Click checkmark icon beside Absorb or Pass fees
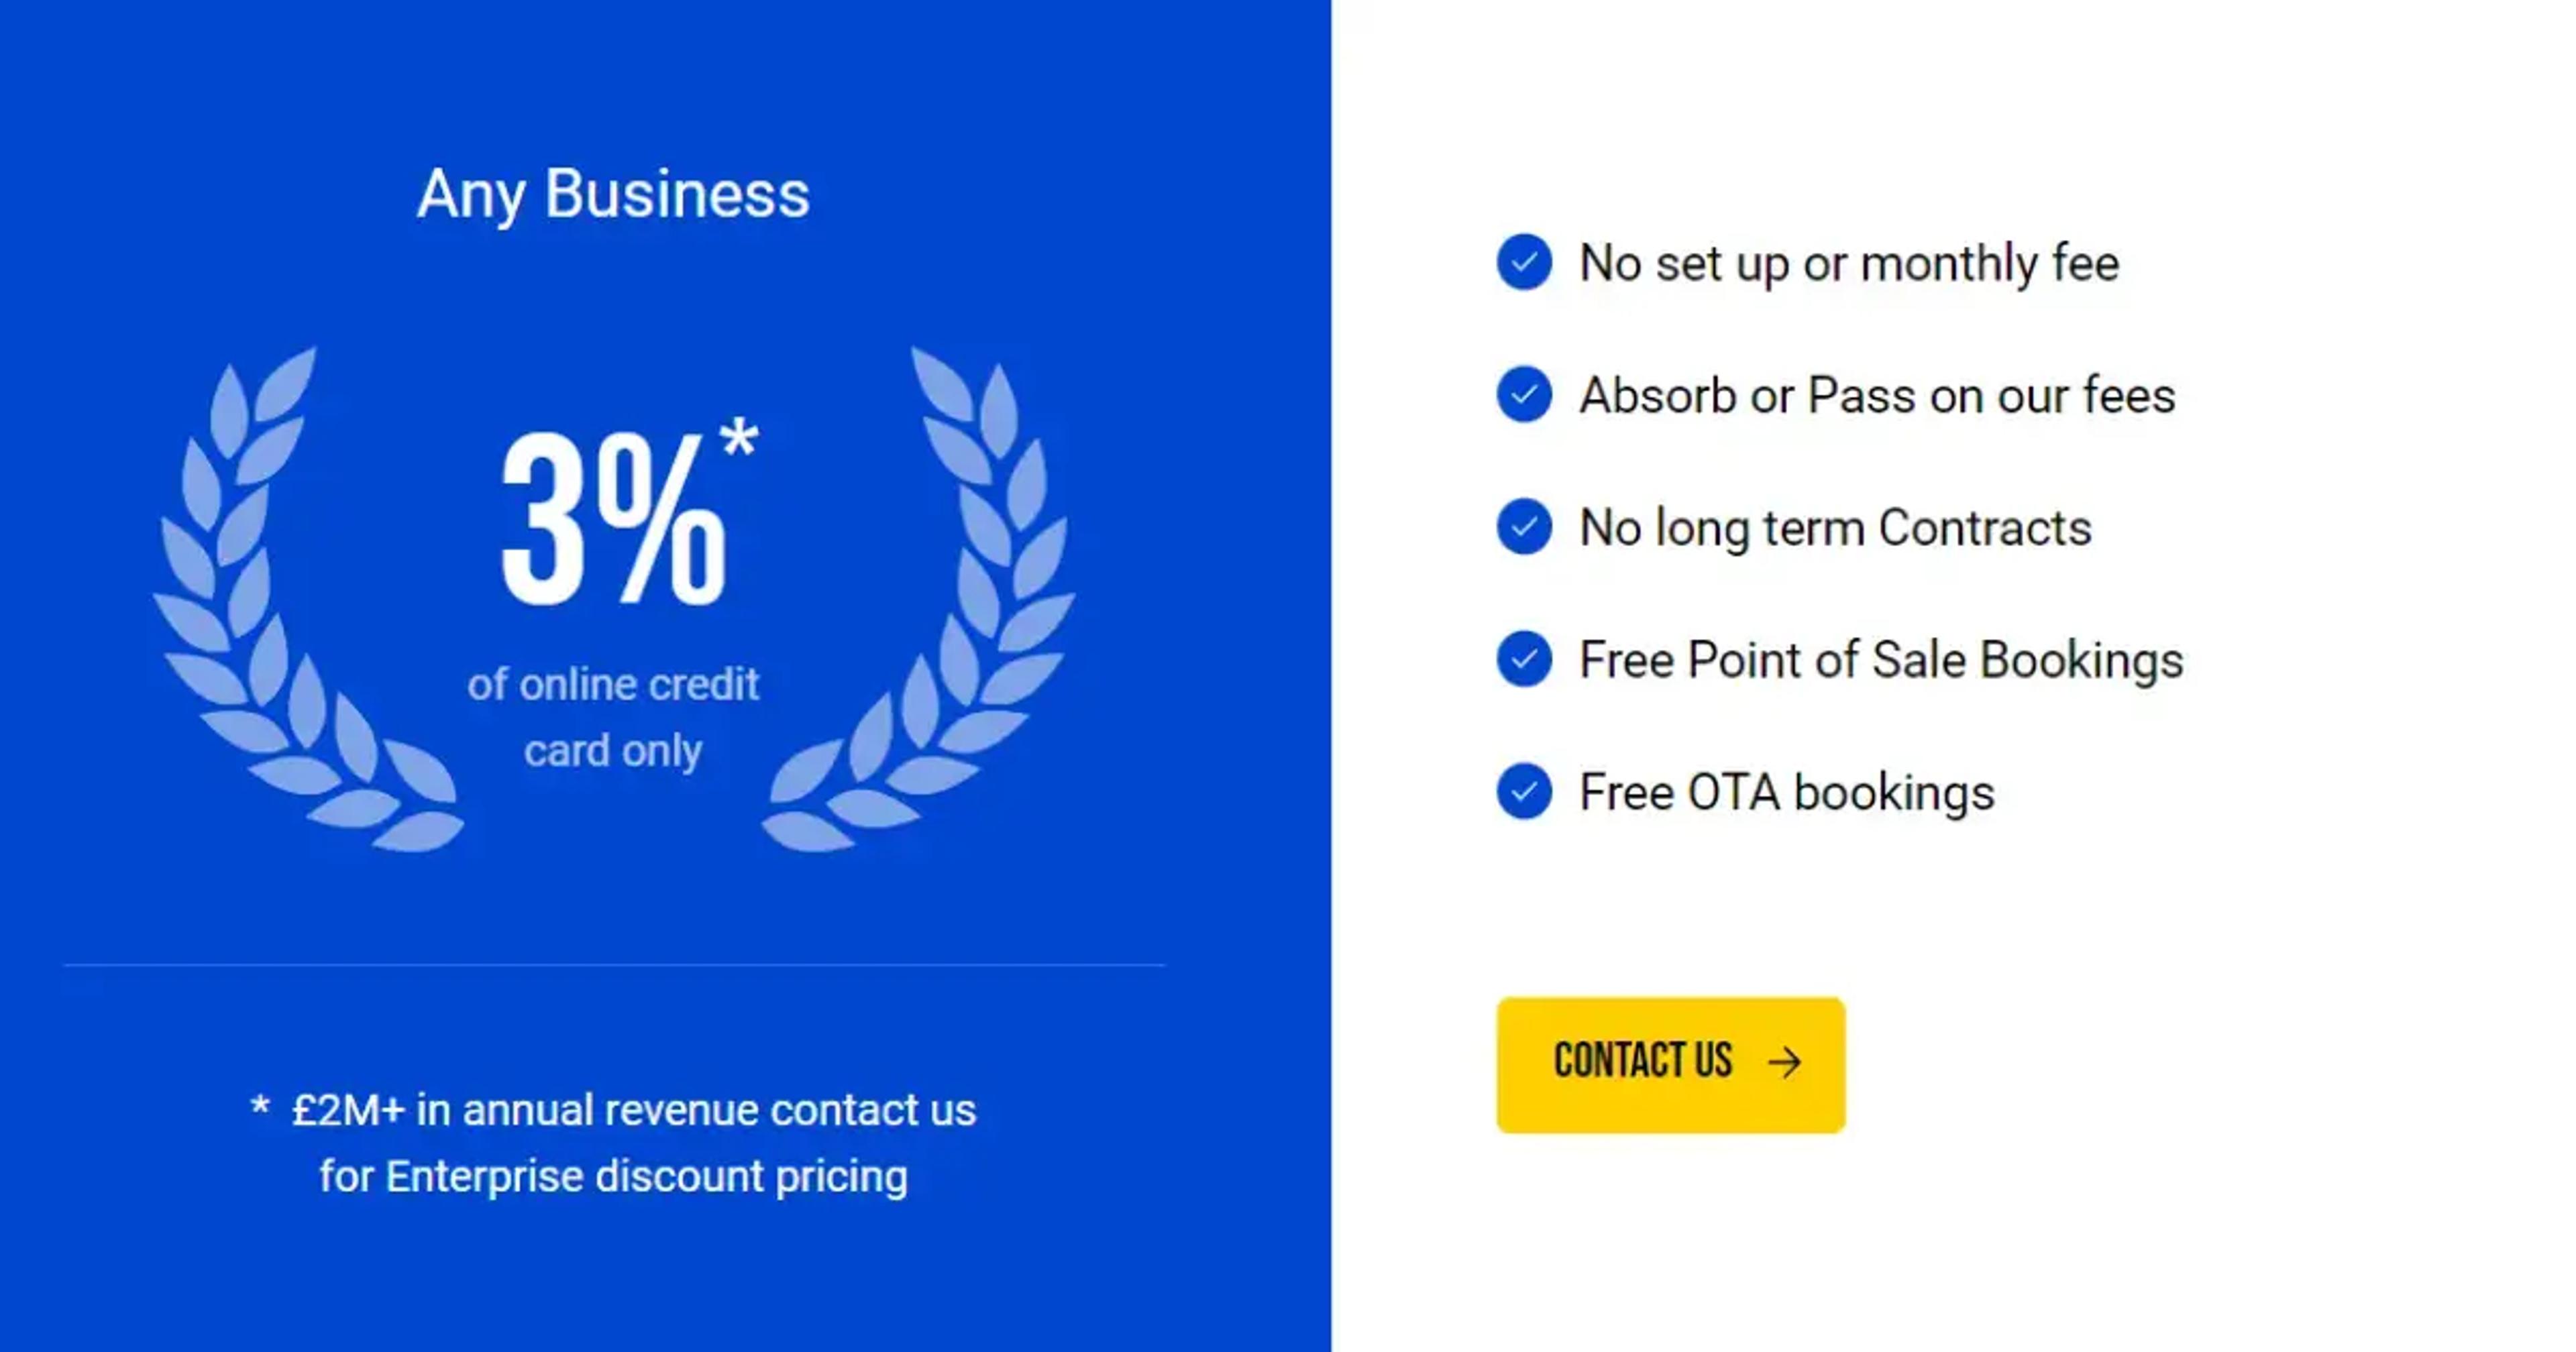 (x=1524, y=394)
